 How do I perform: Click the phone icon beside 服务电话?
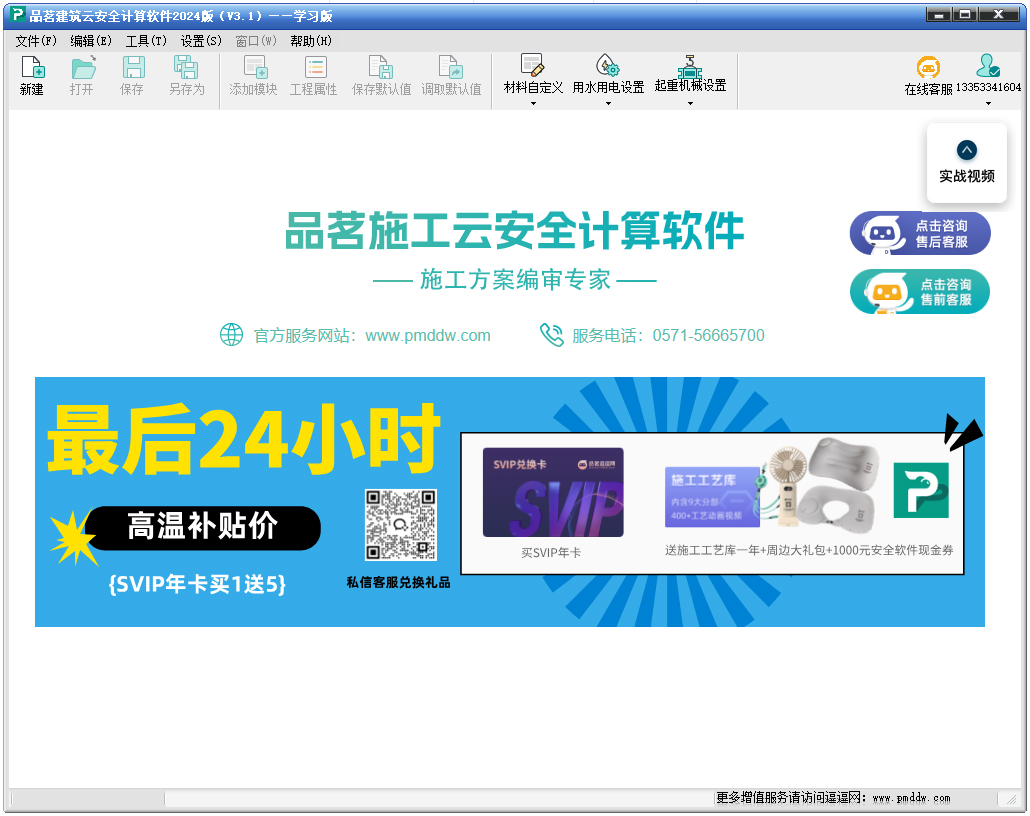tap(551, 334)
